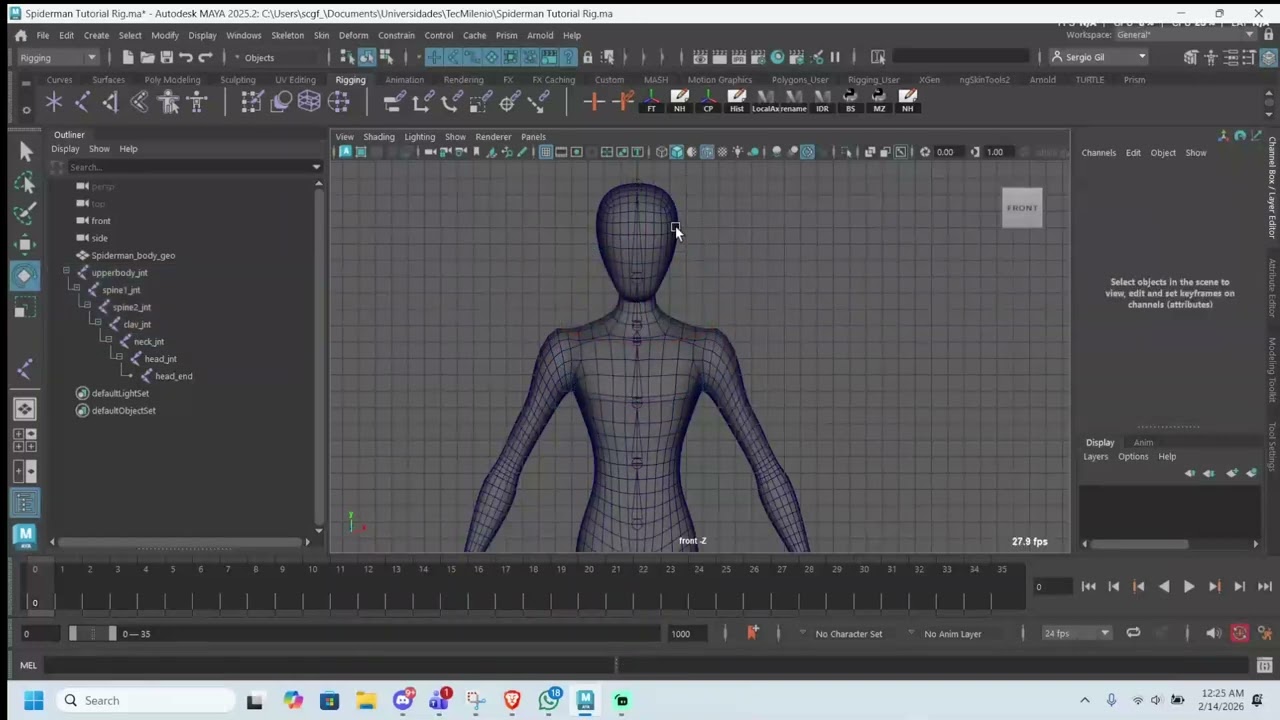Click the CP custom shelf button

(708, 101)
